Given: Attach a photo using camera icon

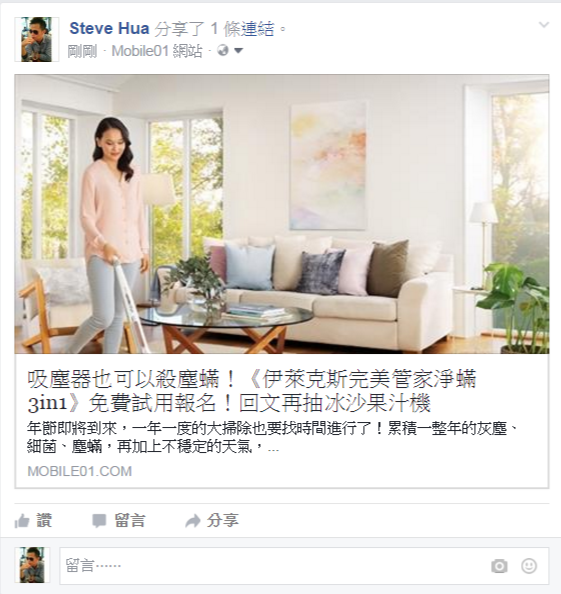Looking at the screenshot, I should tap(499, 566).
